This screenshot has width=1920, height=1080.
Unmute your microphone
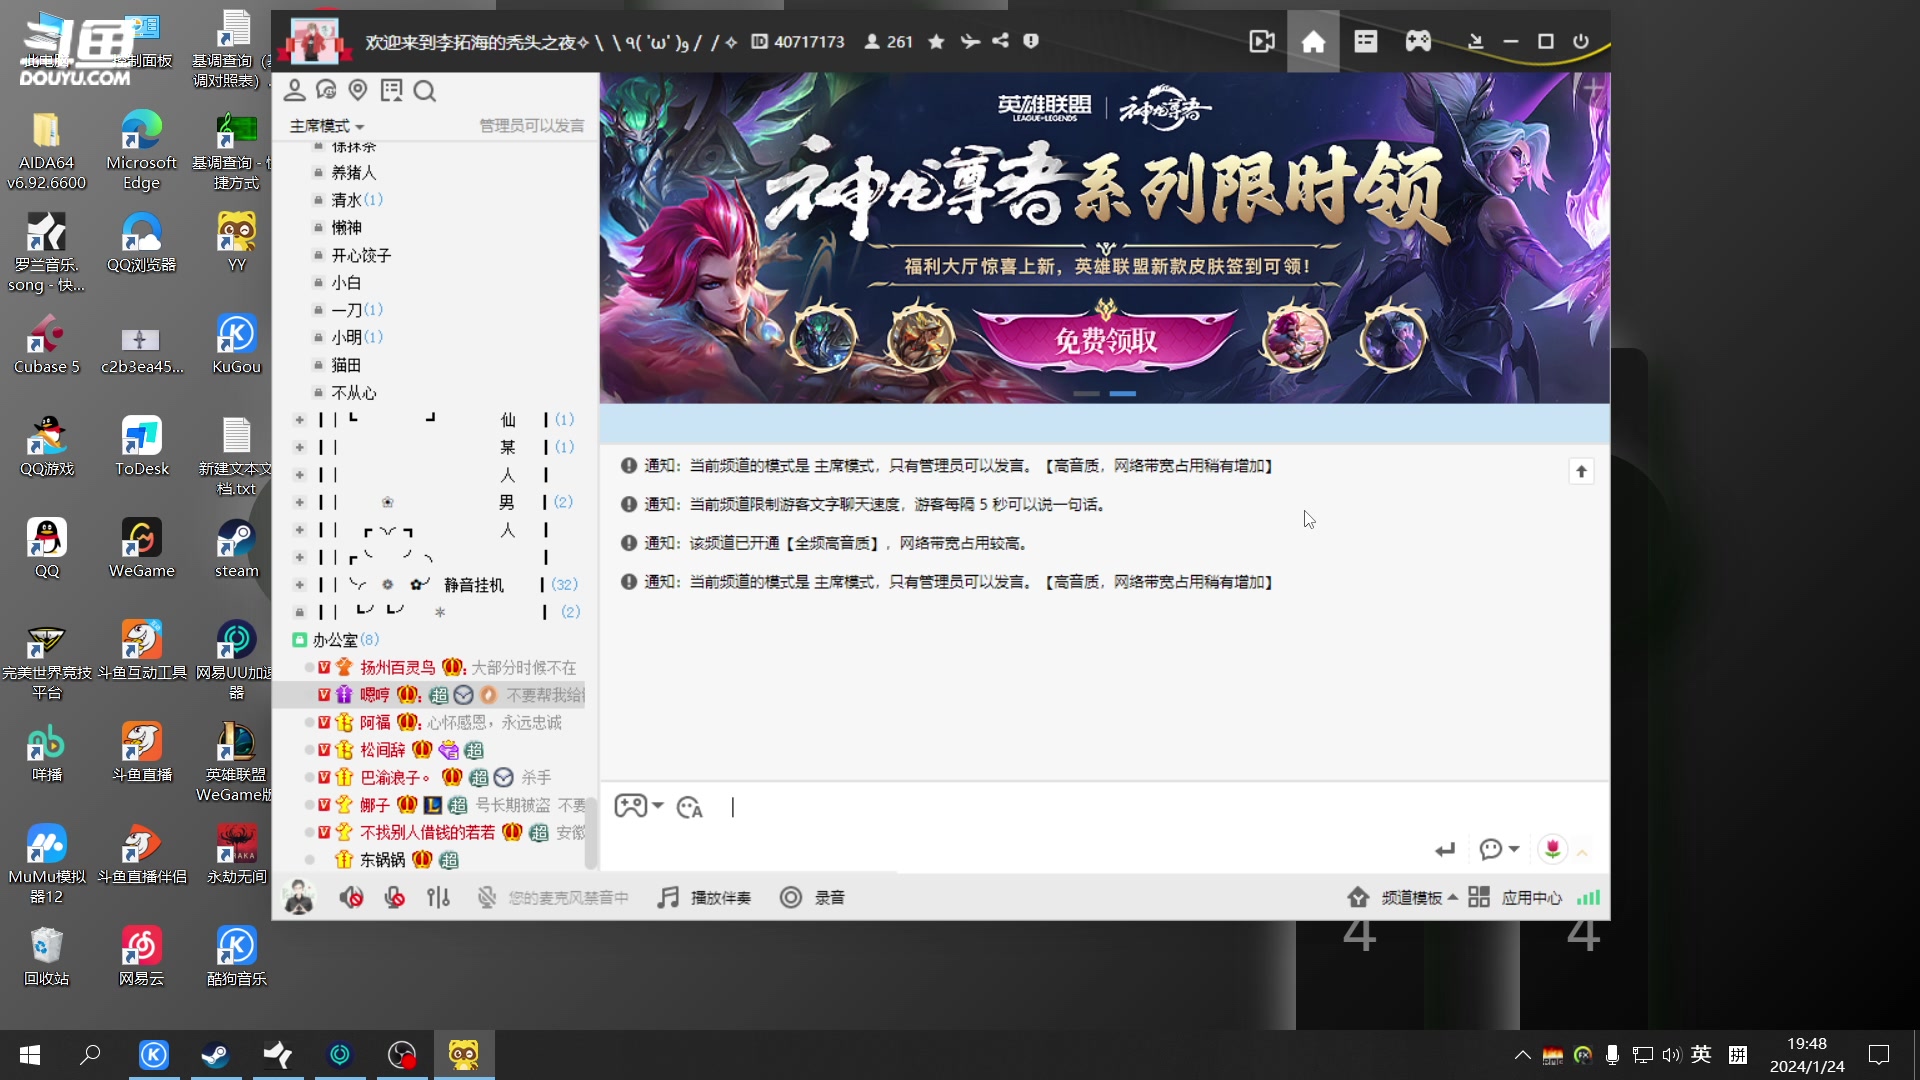click(x=394, y=897)
